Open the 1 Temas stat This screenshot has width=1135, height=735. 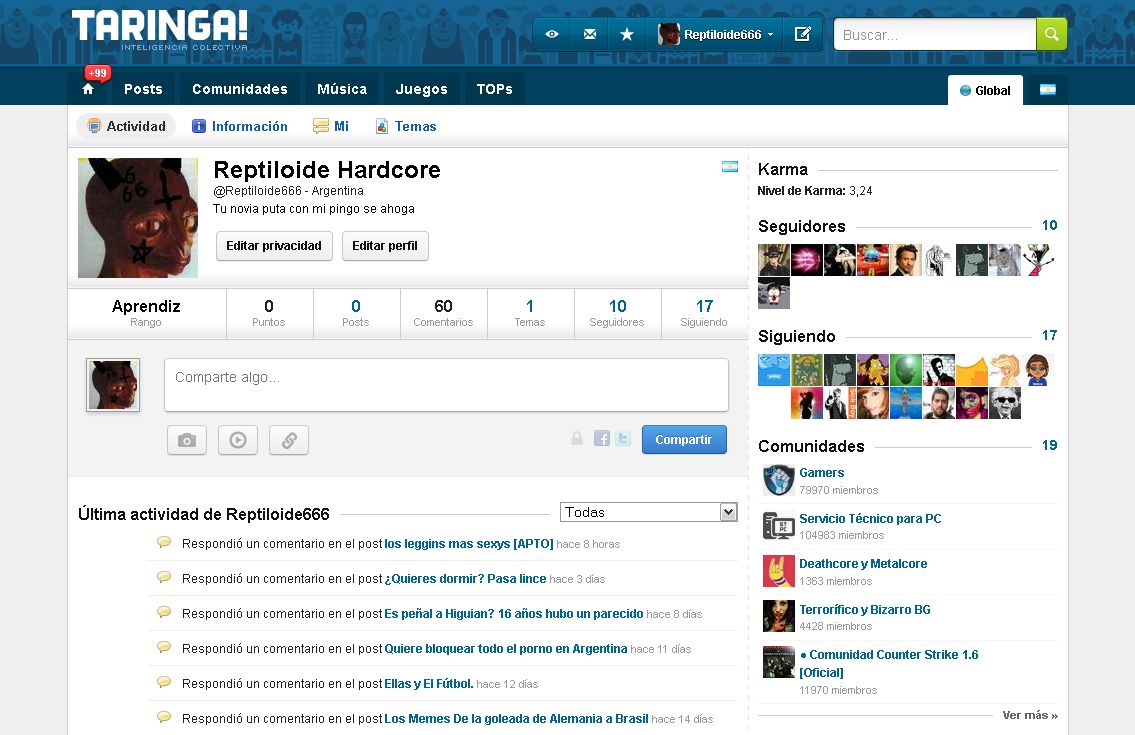(530, 313)
